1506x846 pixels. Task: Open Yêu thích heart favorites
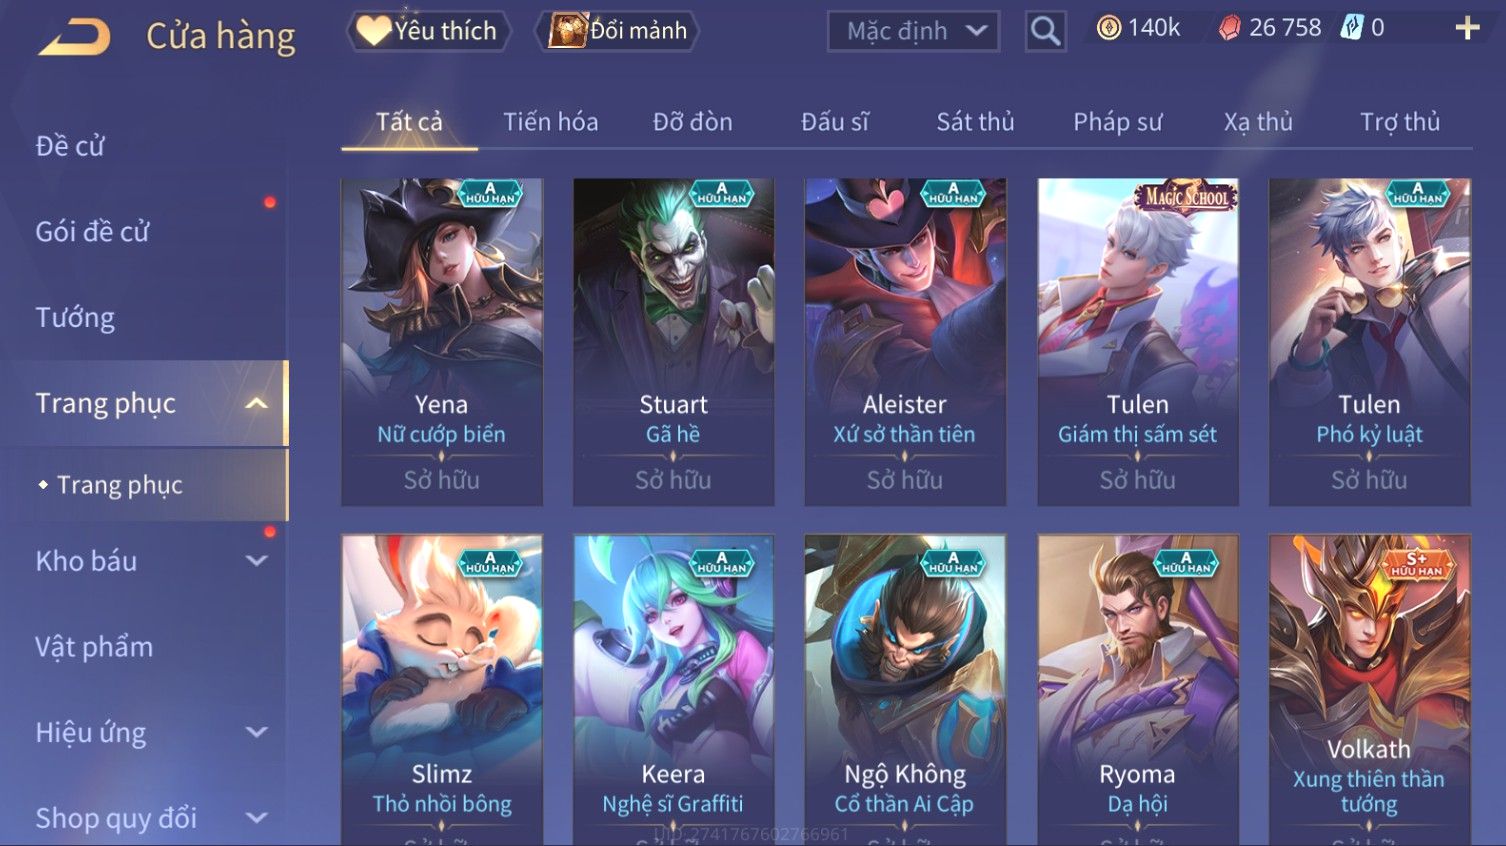(429, 31)
